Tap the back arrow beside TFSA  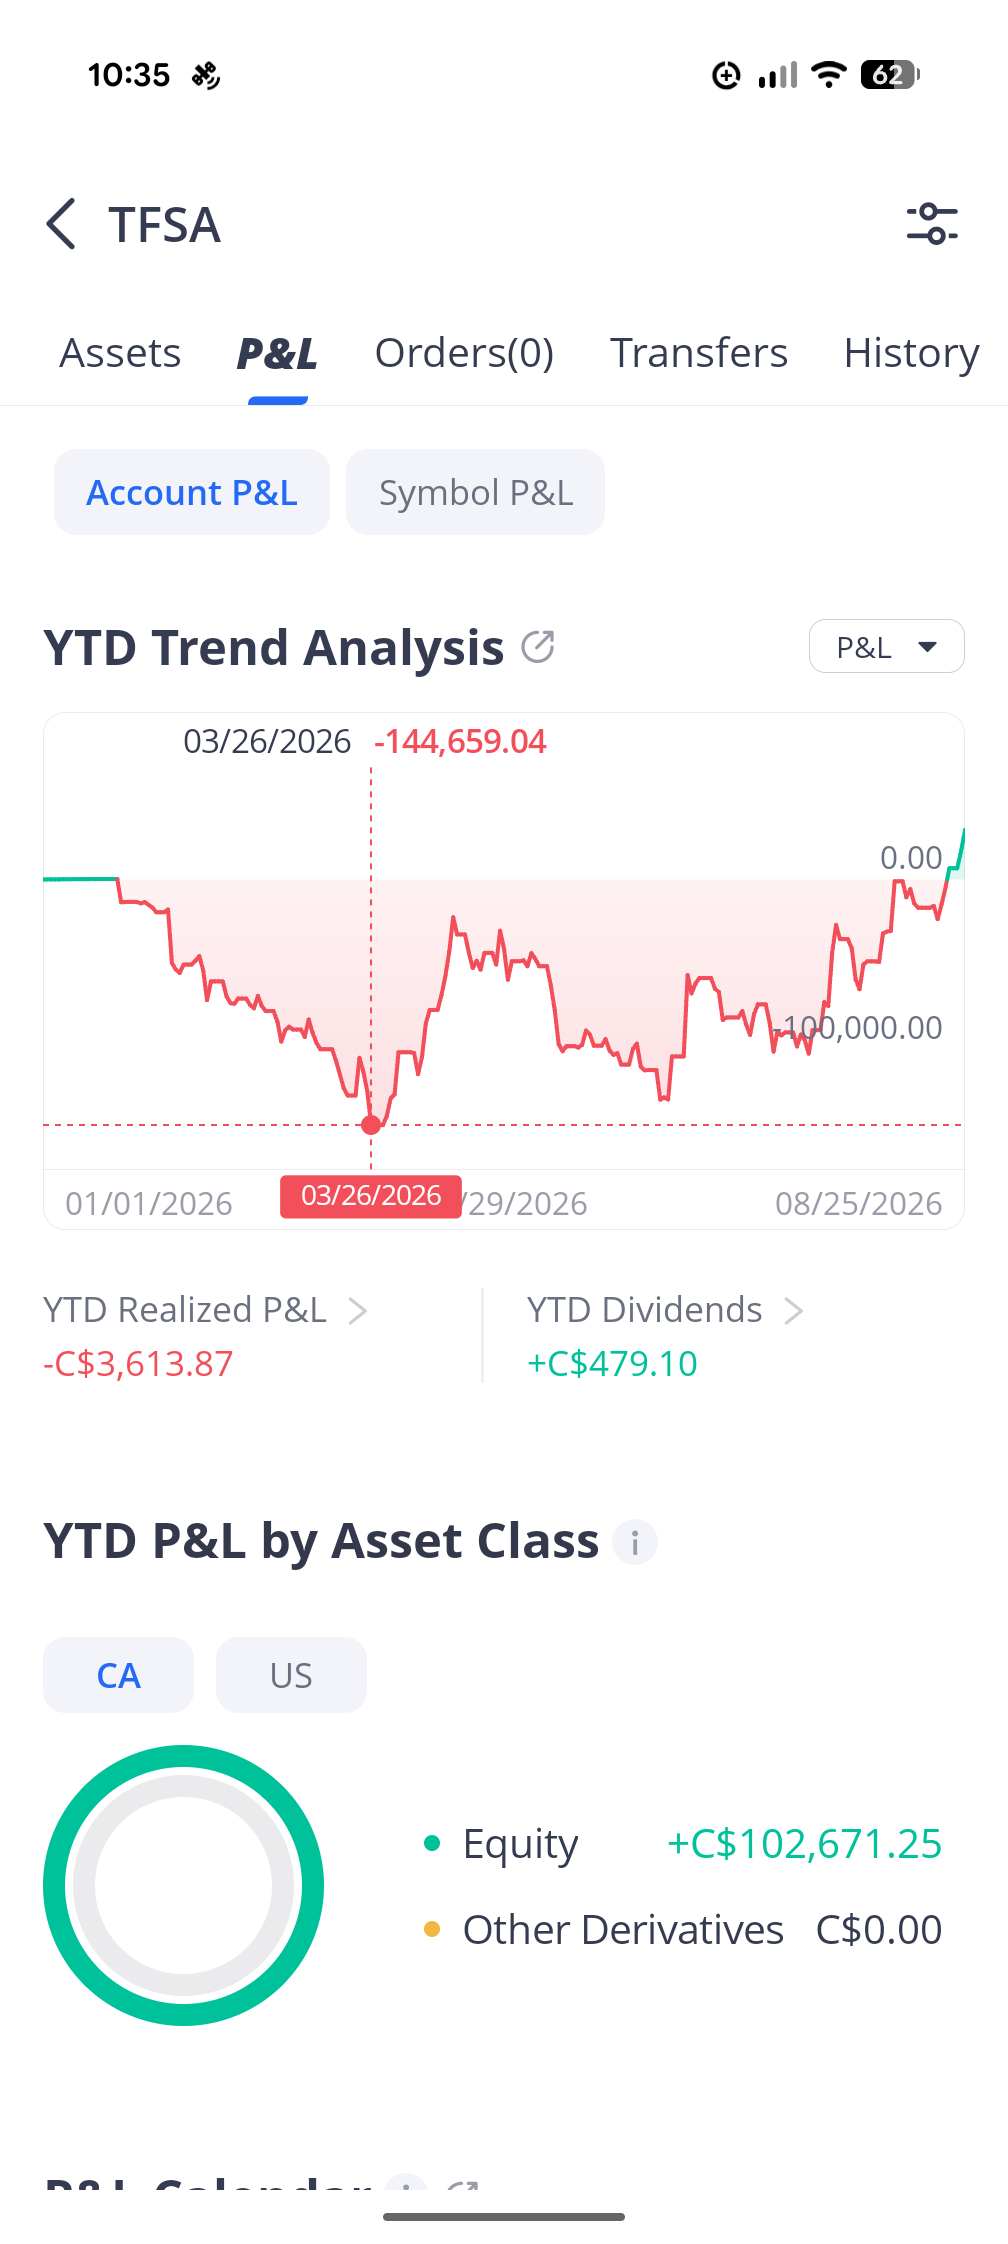(61, 223)
